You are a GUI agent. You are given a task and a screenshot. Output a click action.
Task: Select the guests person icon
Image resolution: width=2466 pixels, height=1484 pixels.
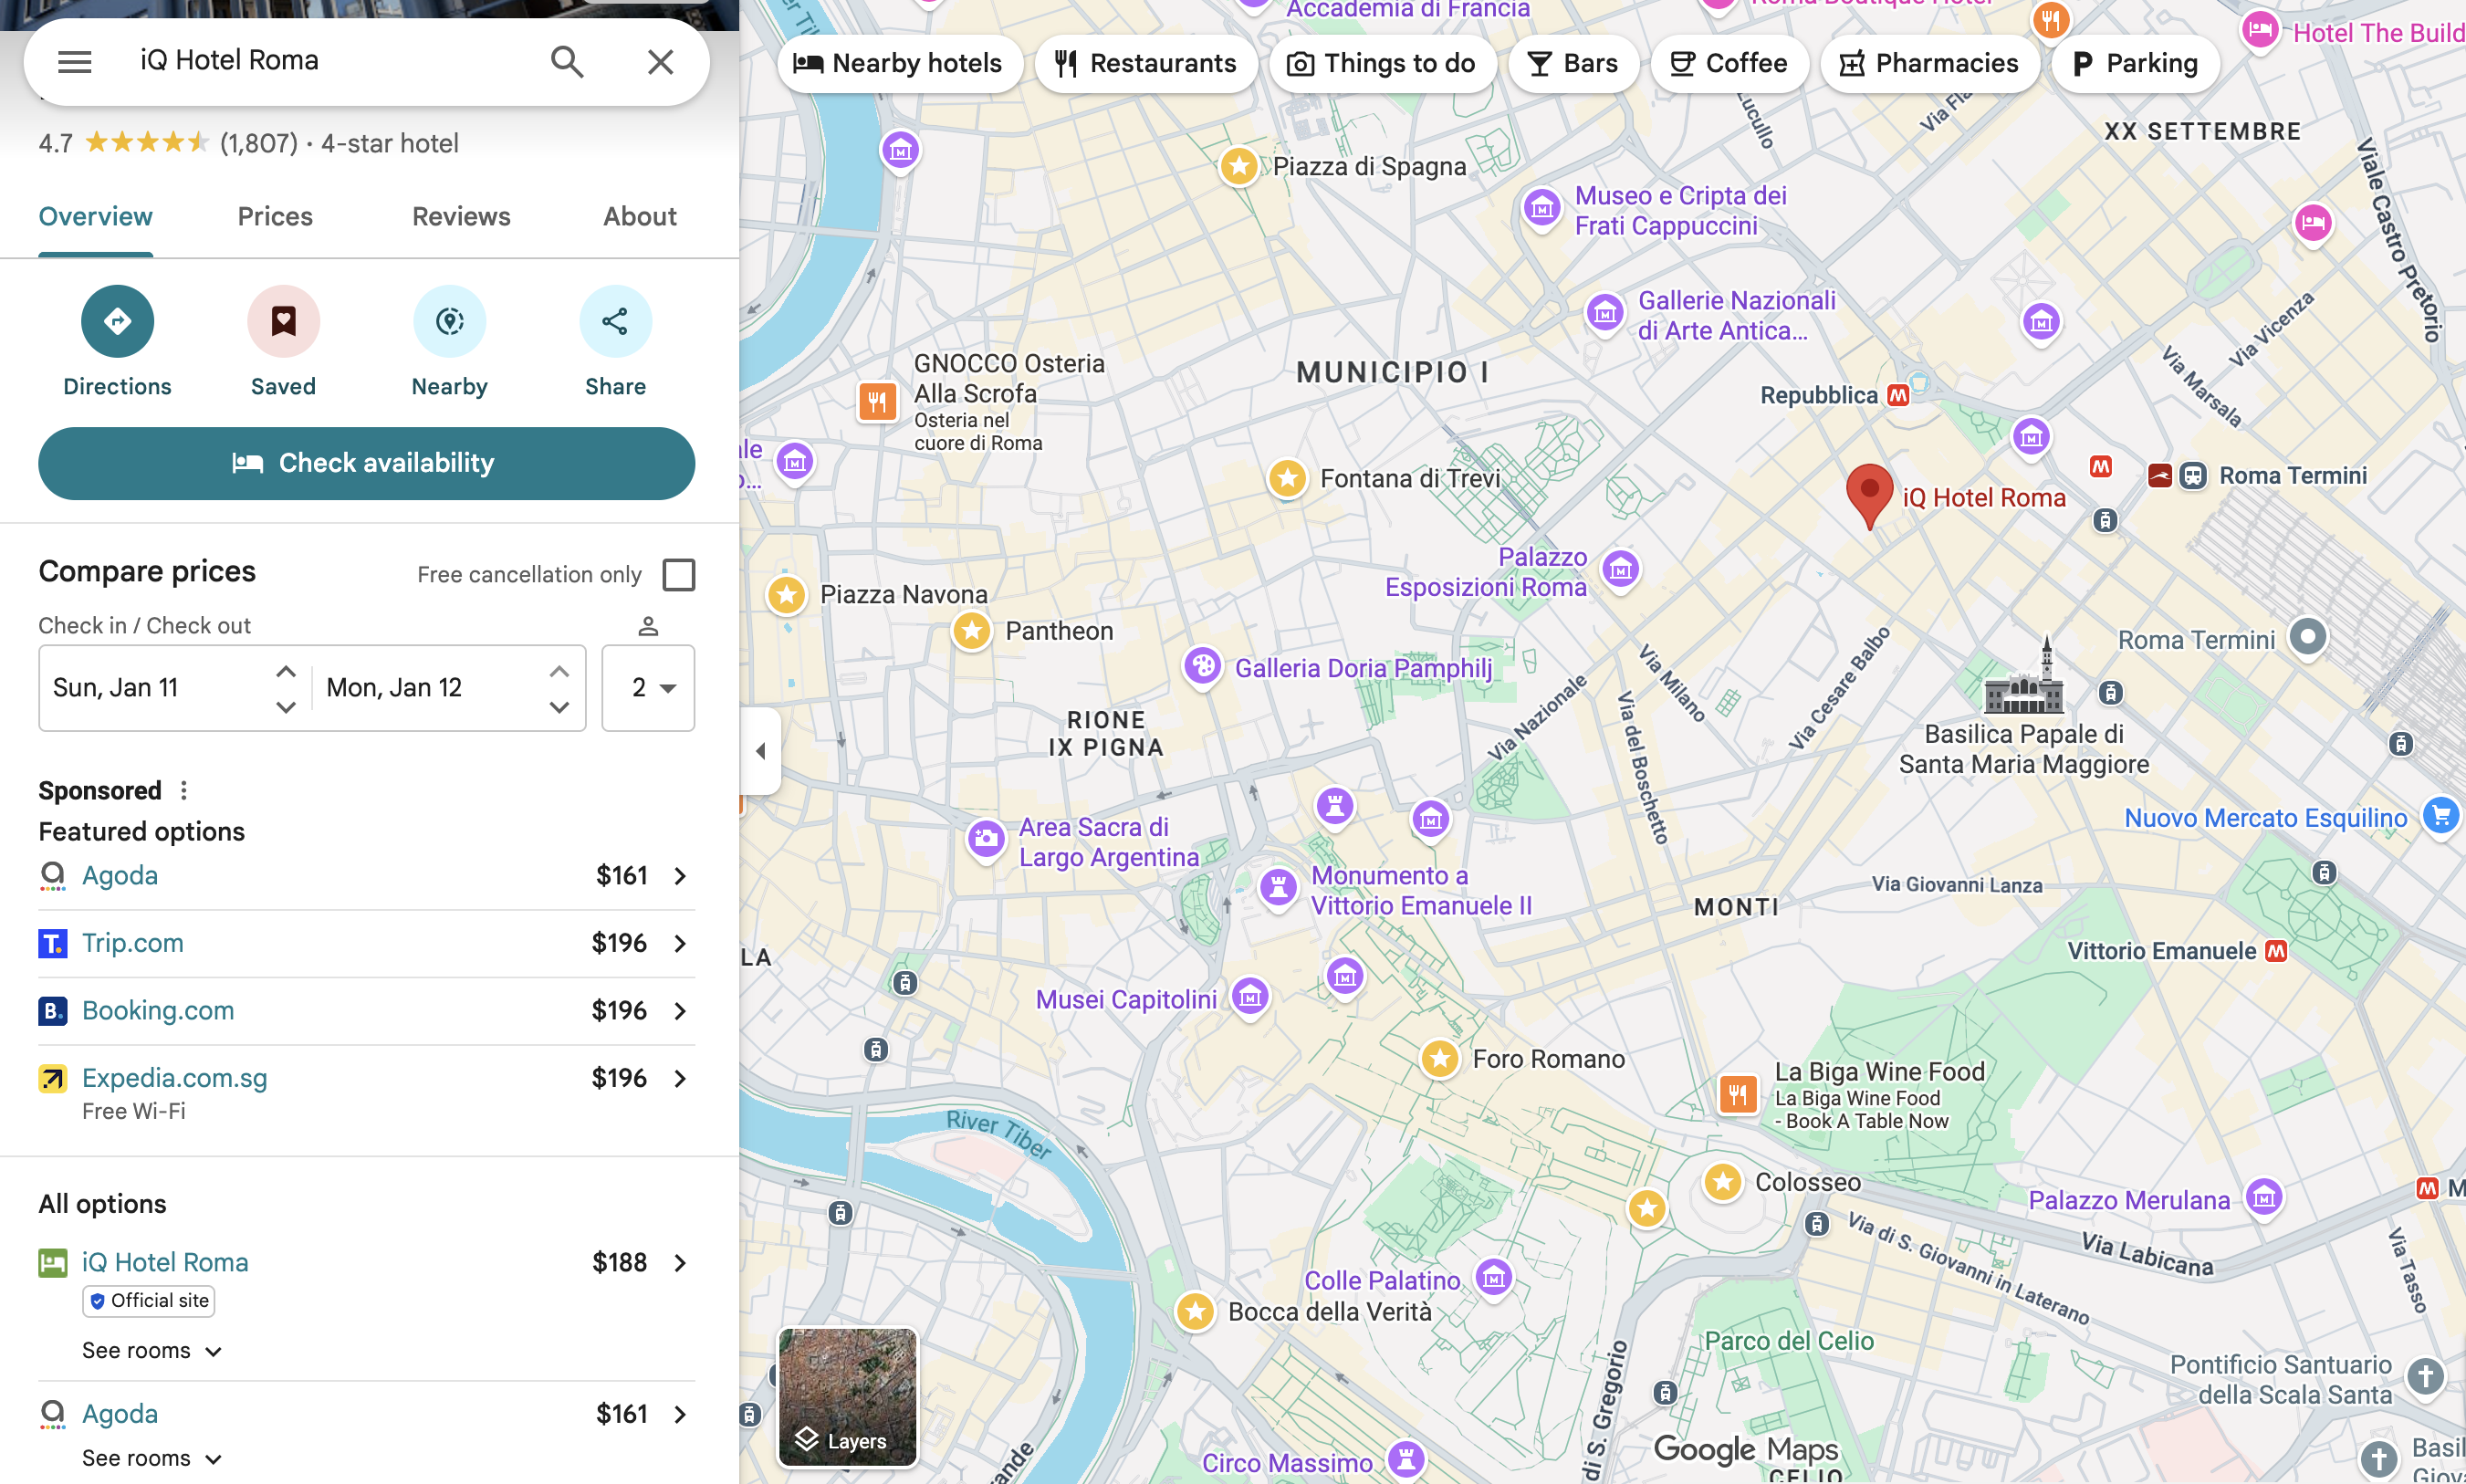(x=648, y=626)
